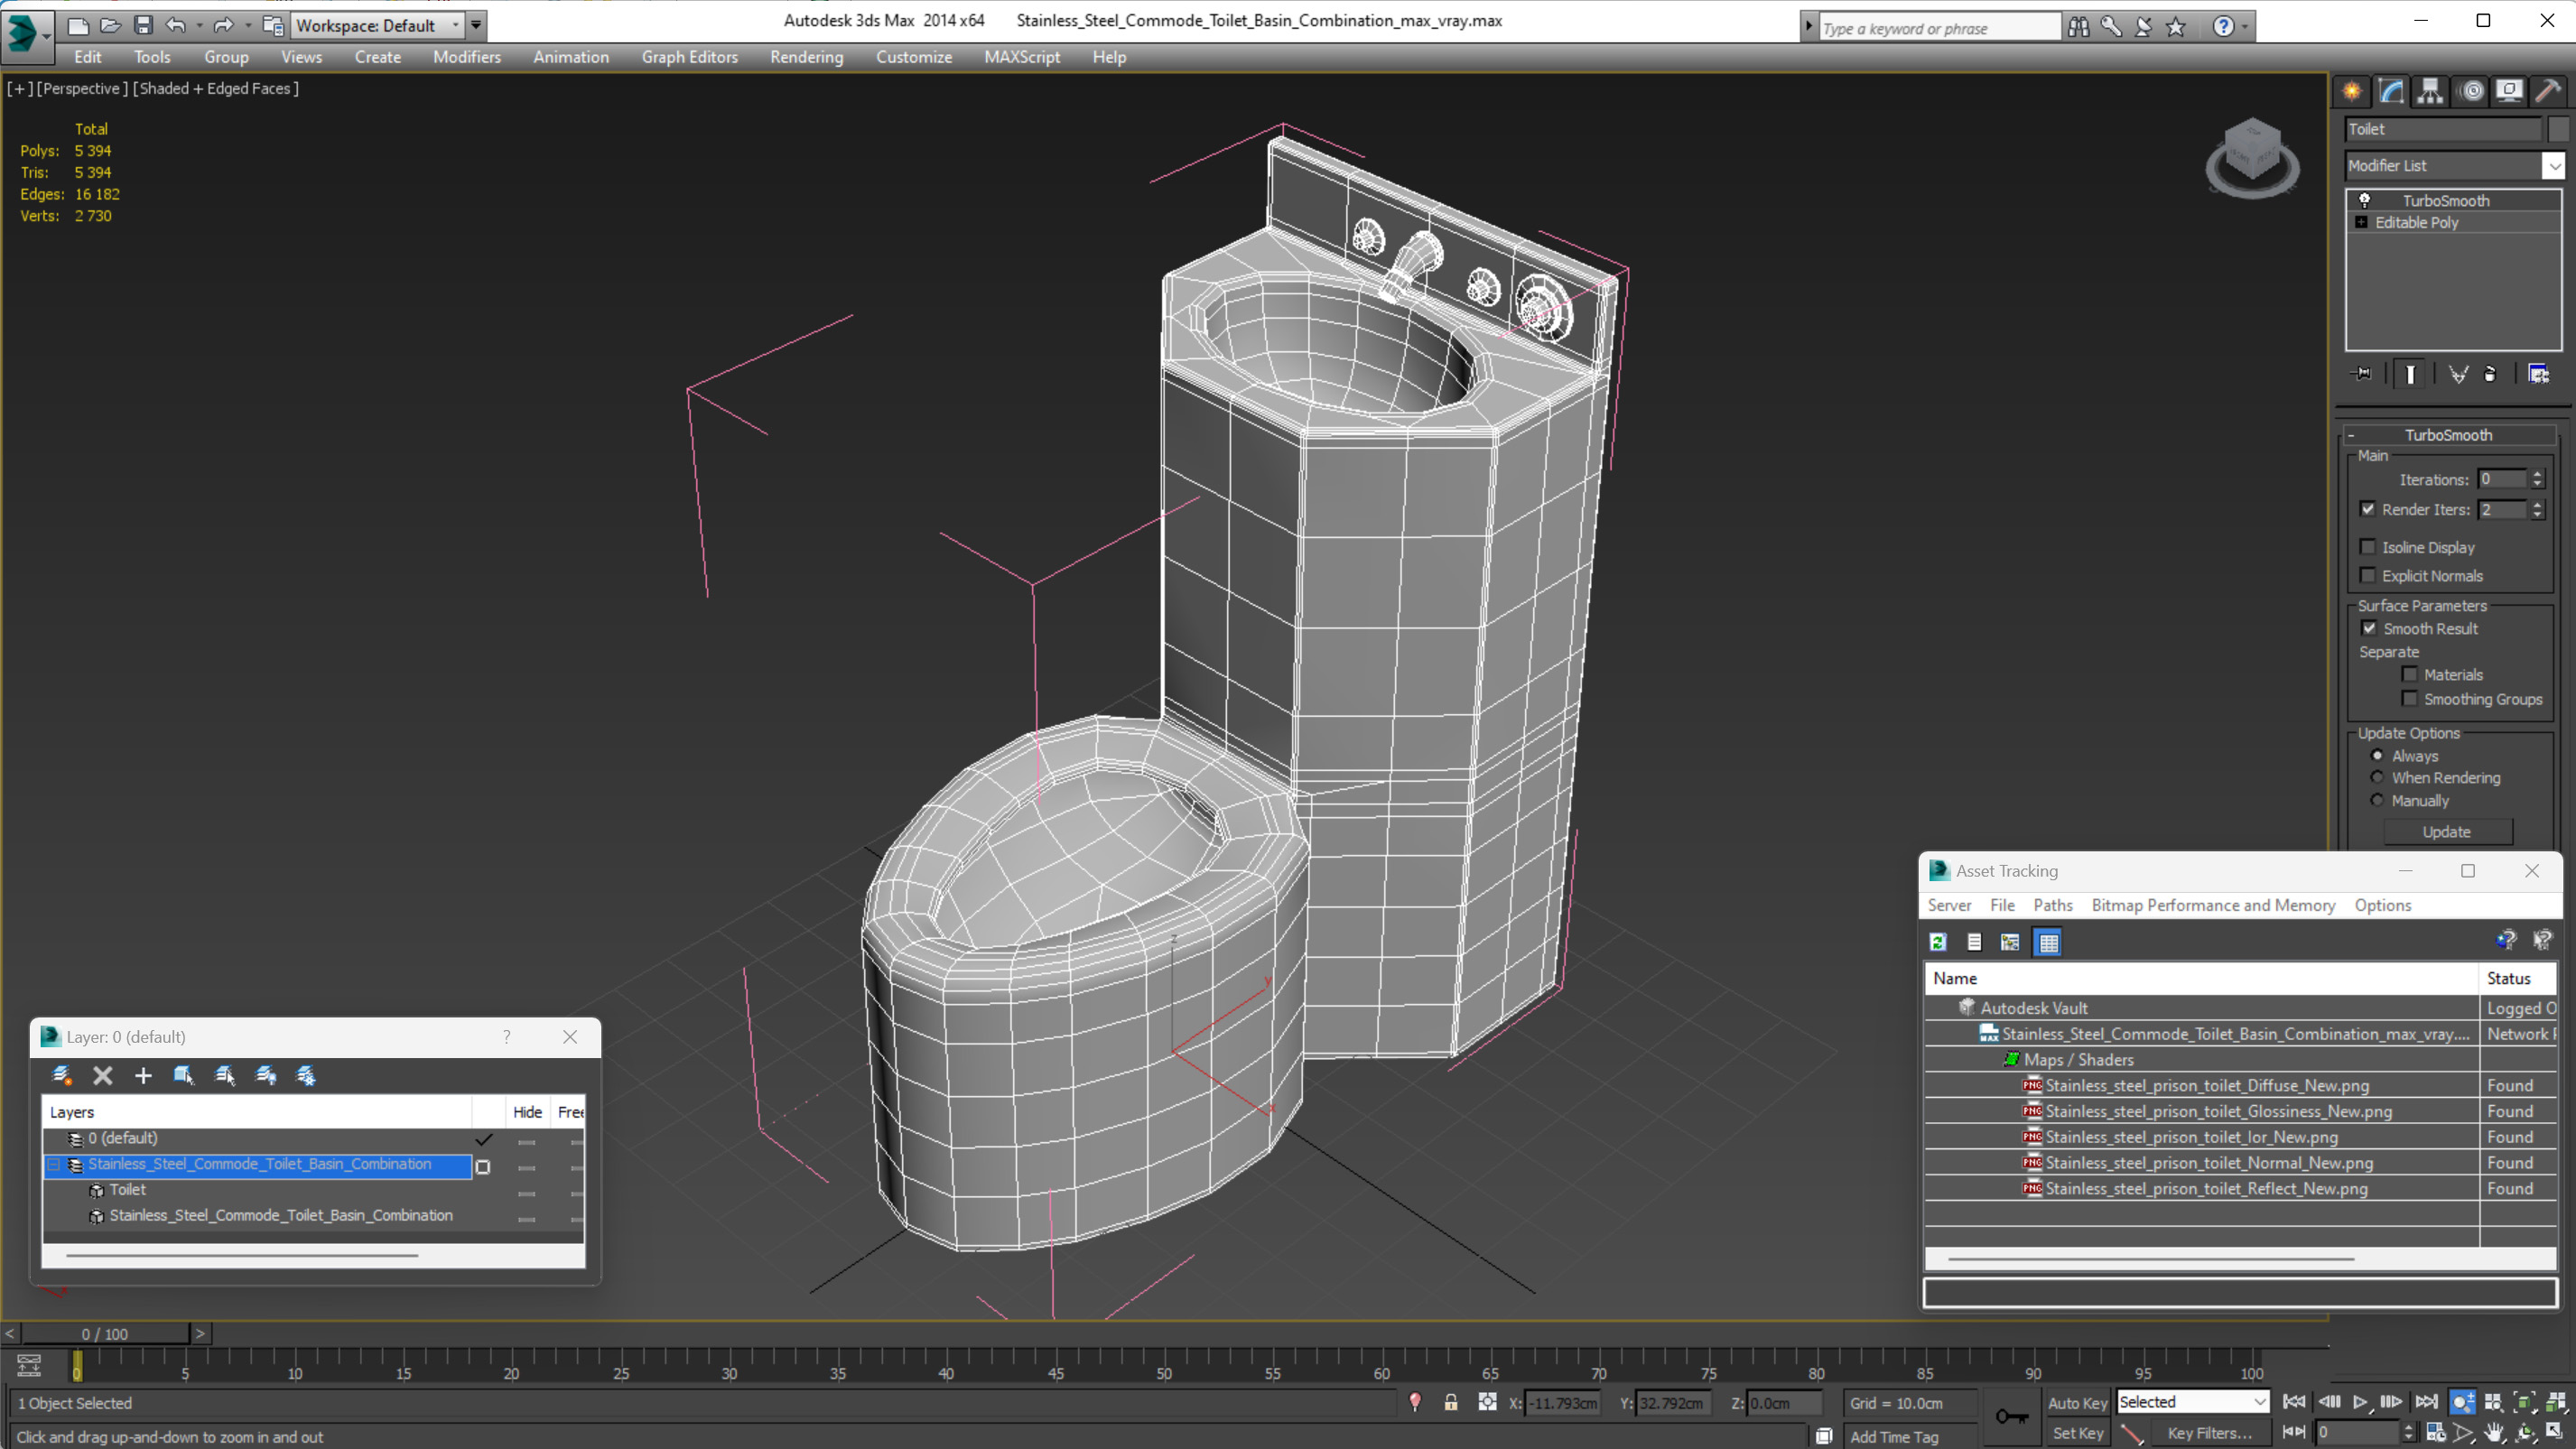Open the Modifiers menu
Image resolution: width=2576 pixels, height=1449 pixels.
pyautogui.click(x=466, y=57)
